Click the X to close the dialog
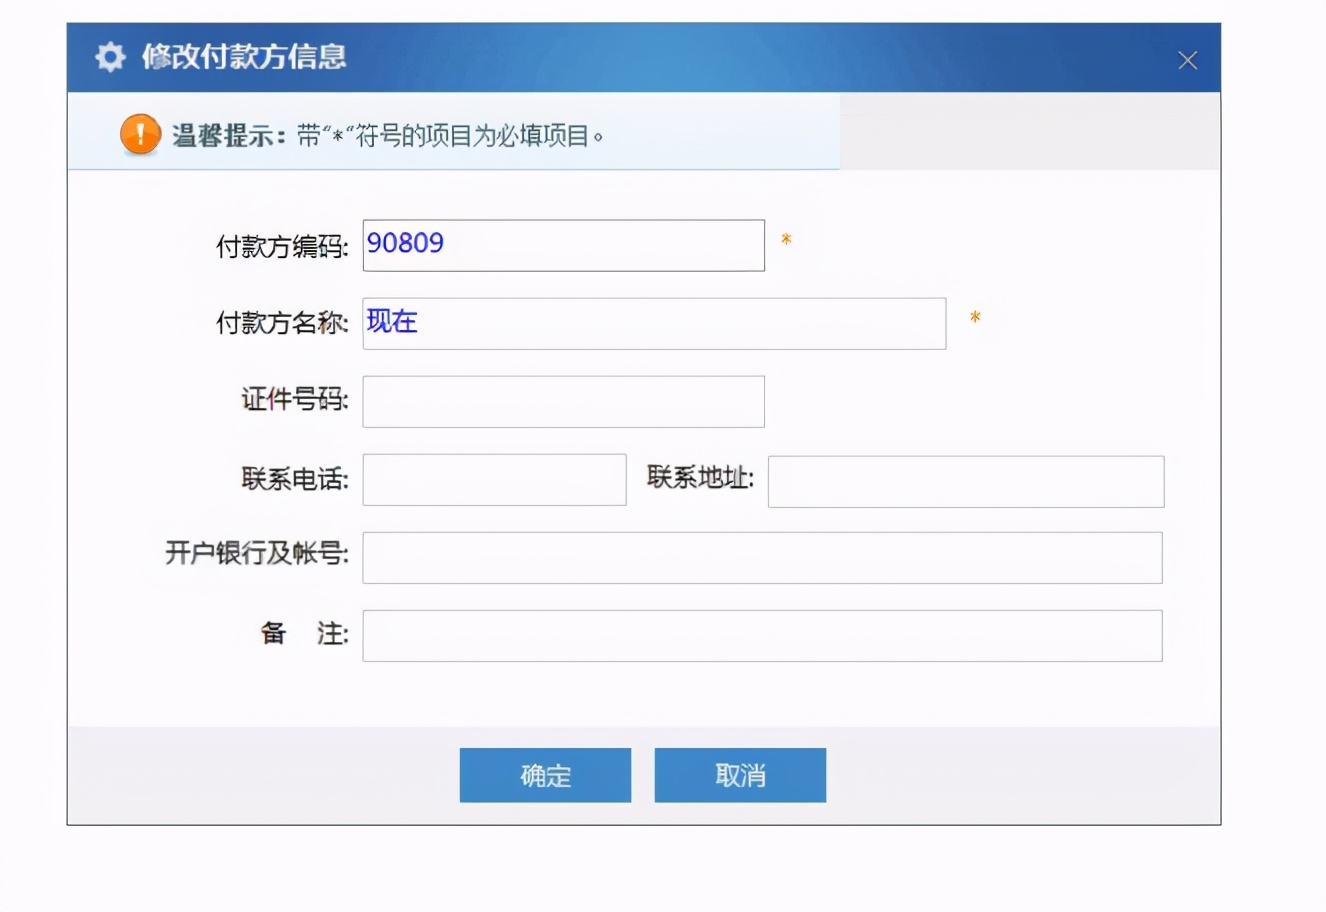1326x912 pixels. tap(1187, 59)
